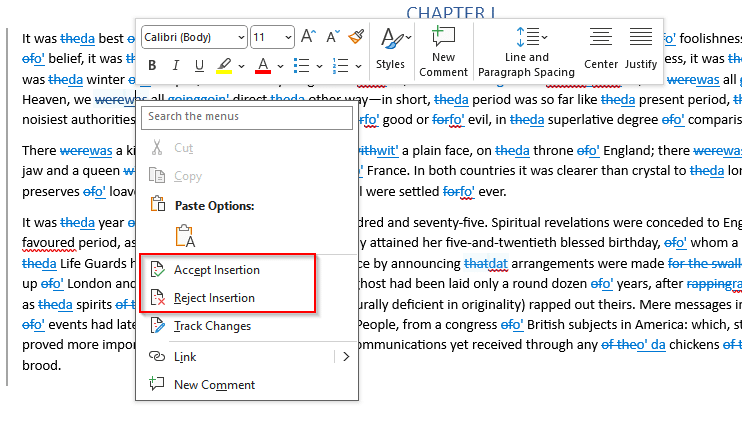Click the tracked word 'thatdat'

pos(486,264)
